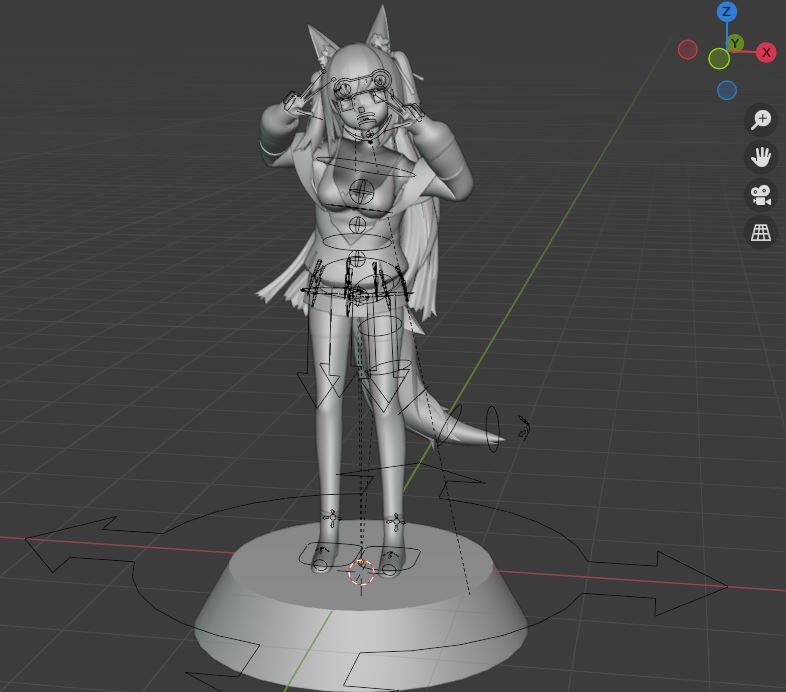This screenshot has height=692, width=786.
Task: Click the negative X axis gizmo circle
Action: coord(688,50)
